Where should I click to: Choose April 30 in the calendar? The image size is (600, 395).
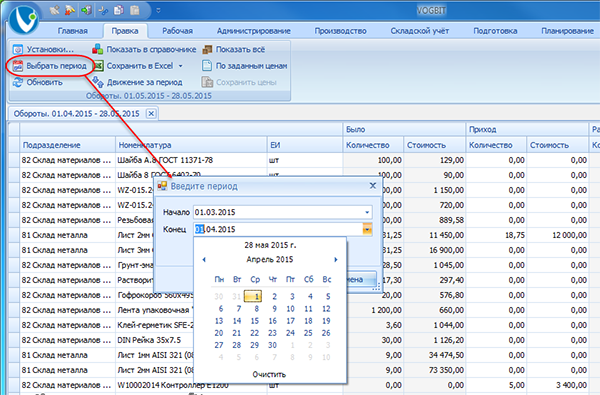coord(272,345)
